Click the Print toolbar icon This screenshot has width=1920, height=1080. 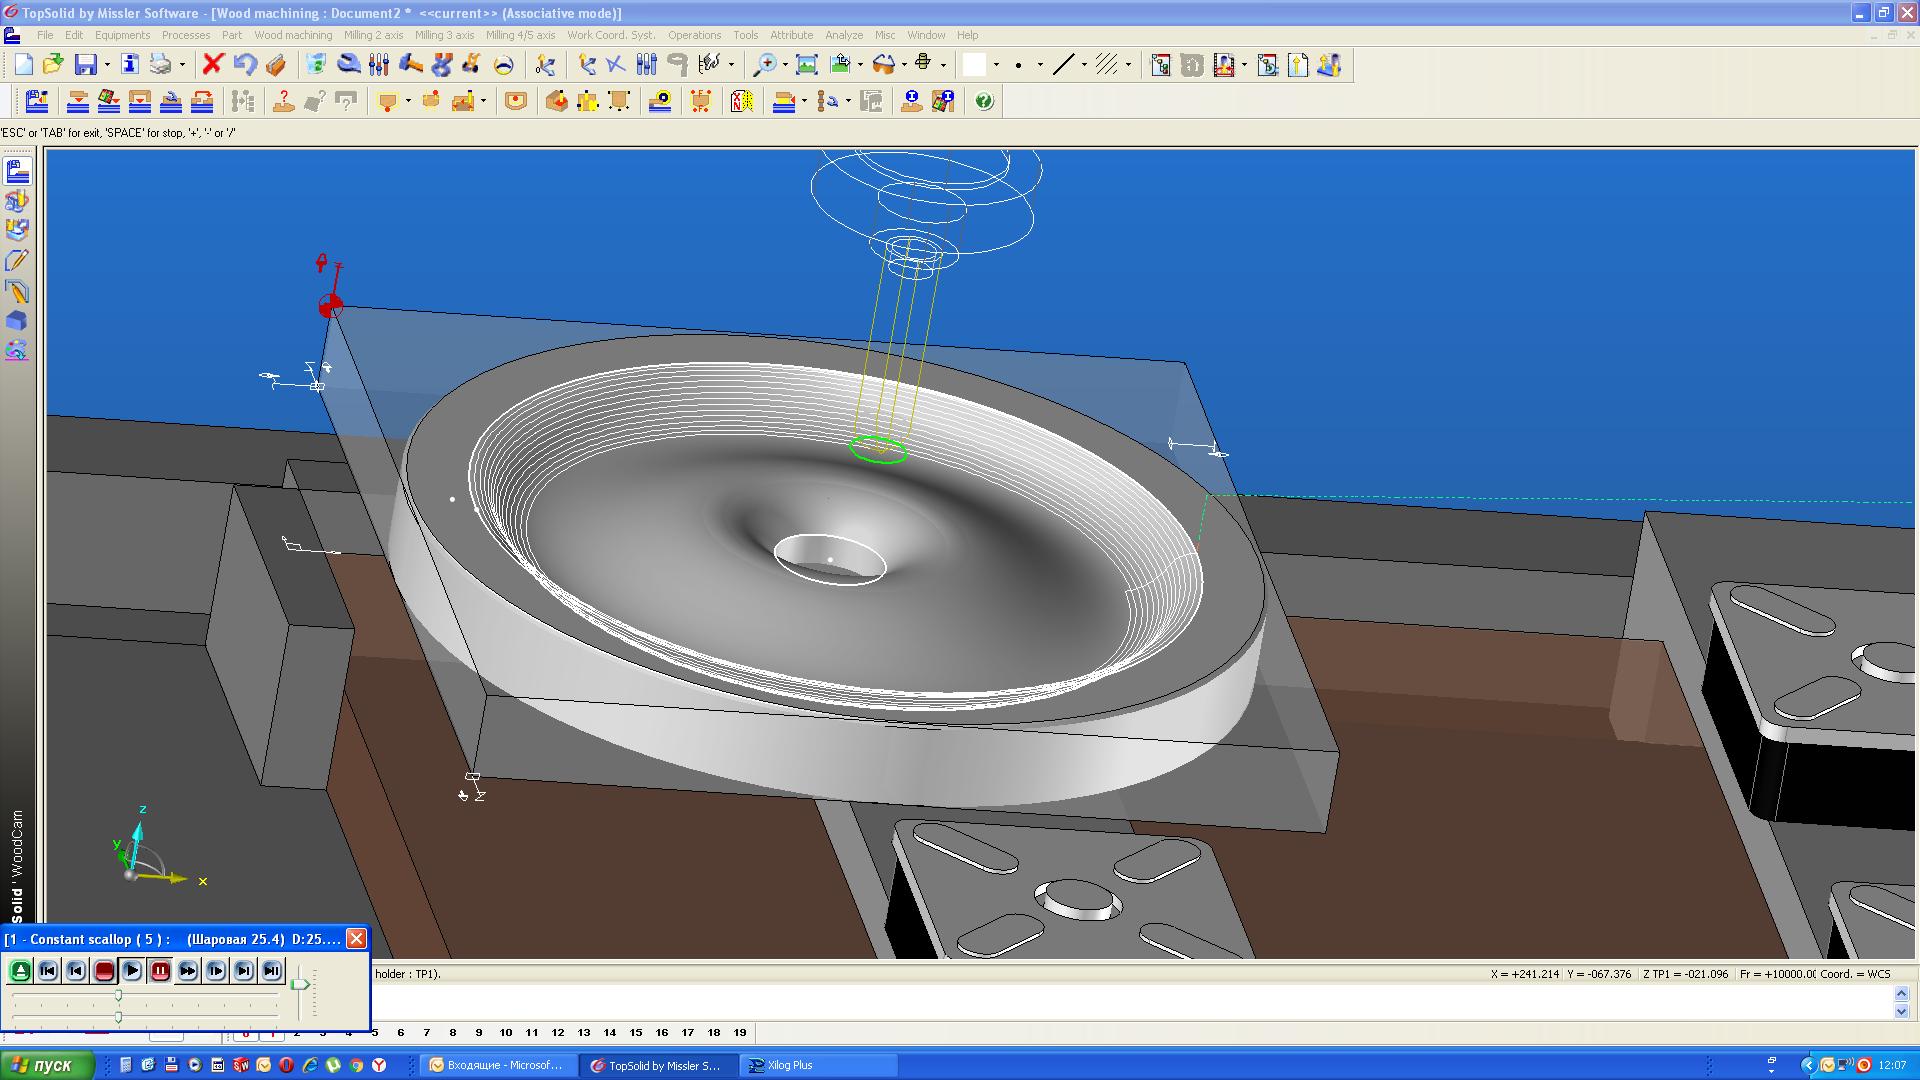pyautogui.click(x=160, y=65)
